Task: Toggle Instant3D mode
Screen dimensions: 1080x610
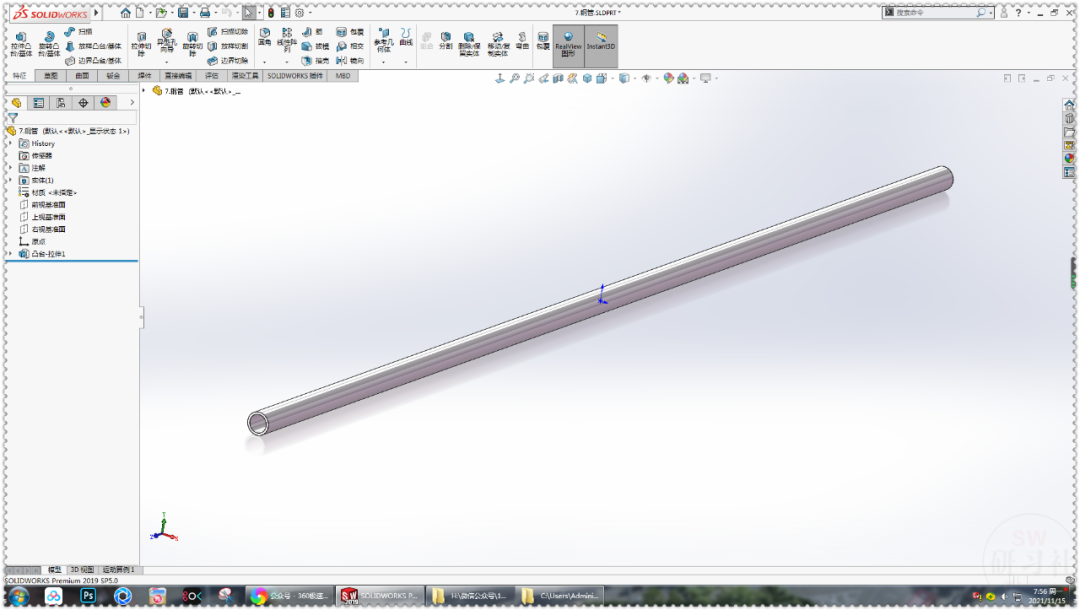Action: coord(600,43)
